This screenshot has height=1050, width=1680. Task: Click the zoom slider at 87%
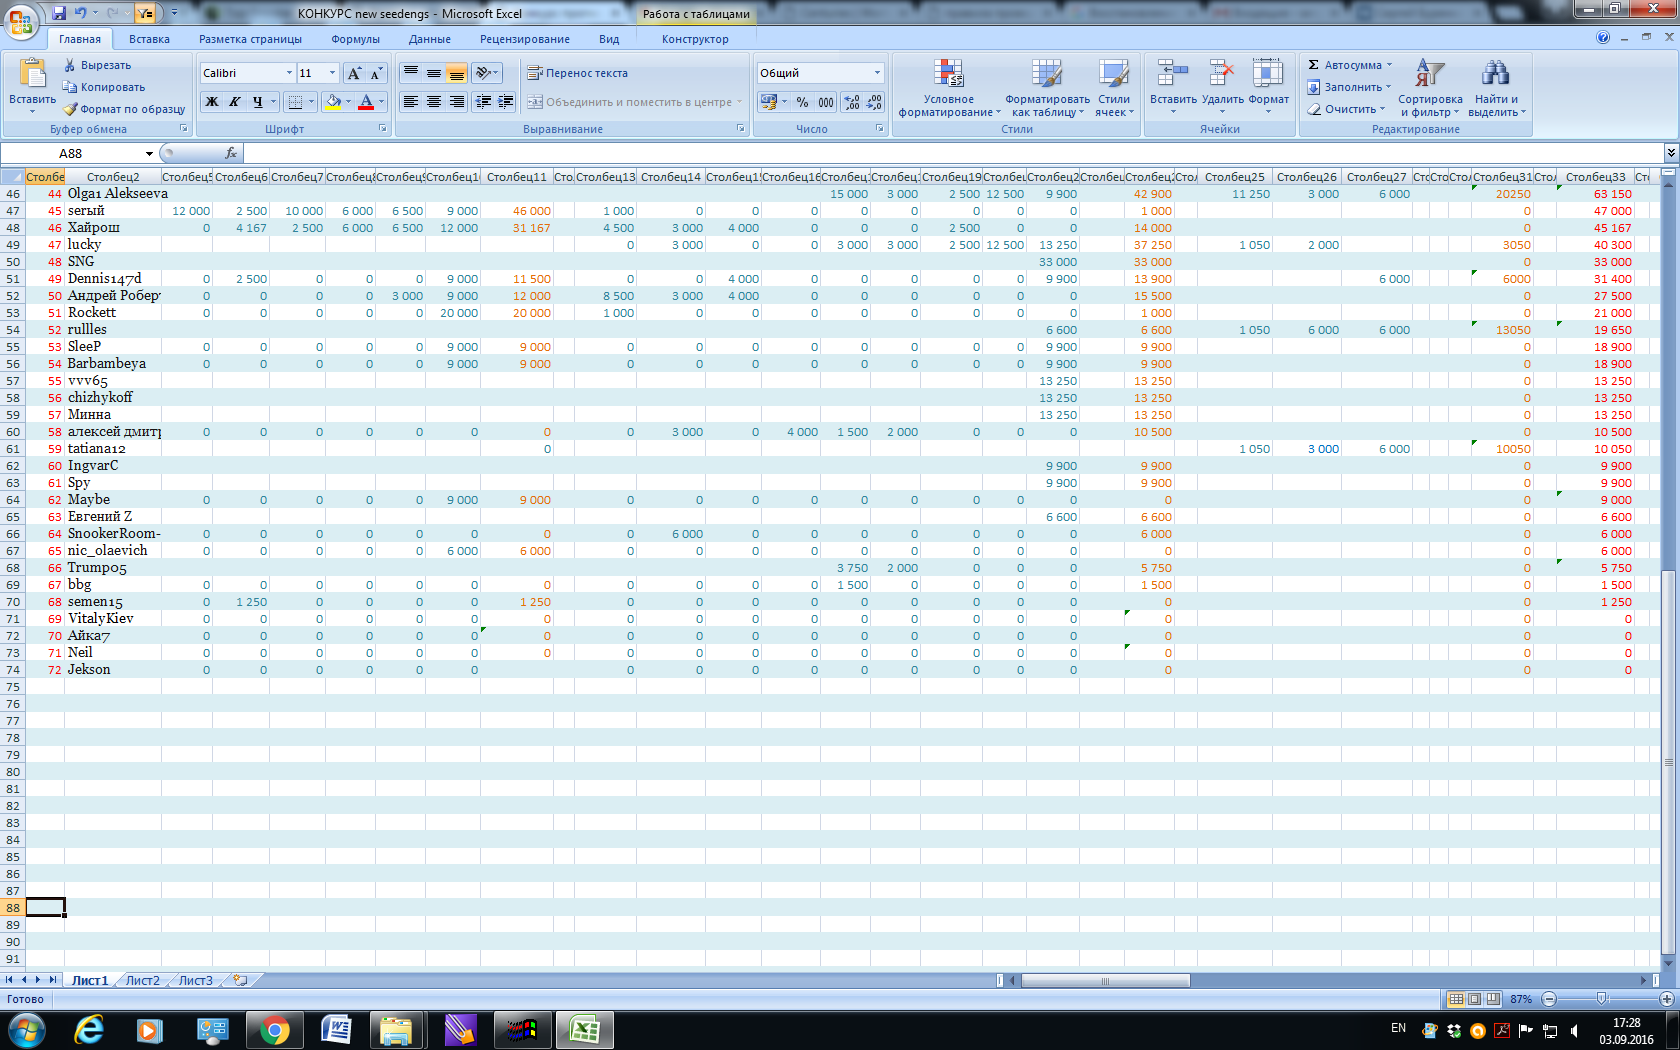[1601, 999]
